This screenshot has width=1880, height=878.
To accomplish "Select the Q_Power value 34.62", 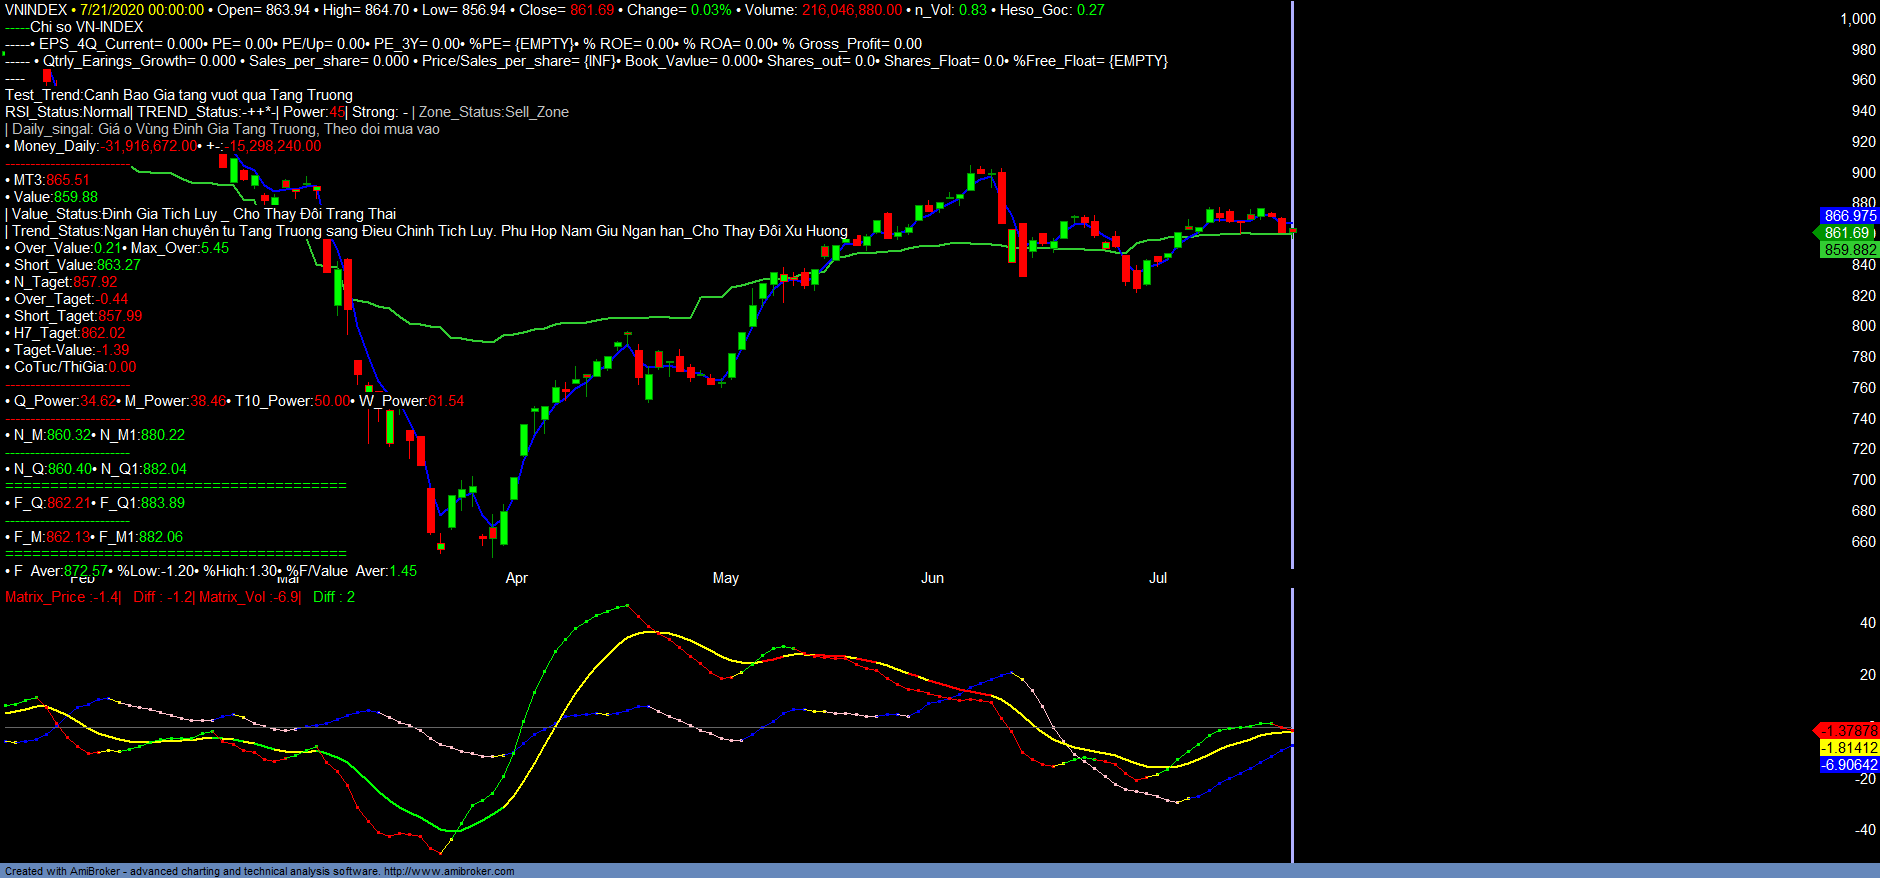I will (x=98, y=401).
